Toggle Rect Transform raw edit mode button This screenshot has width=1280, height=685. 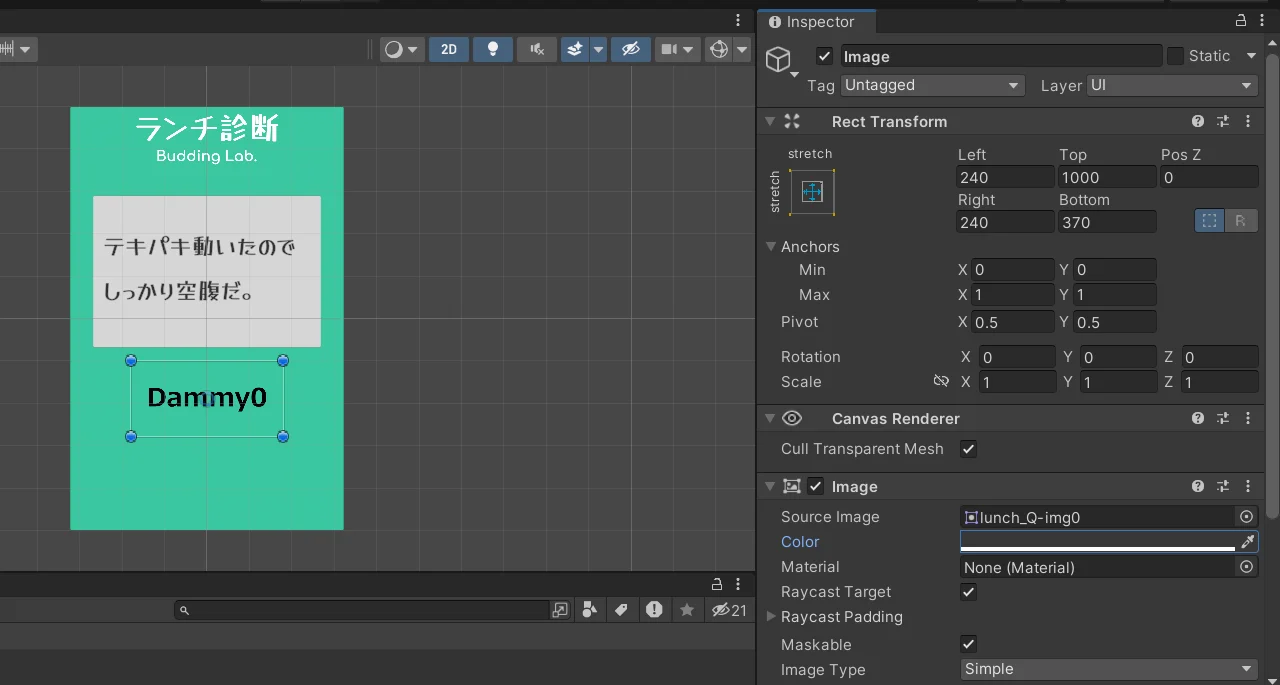(x=1241, y=221)
